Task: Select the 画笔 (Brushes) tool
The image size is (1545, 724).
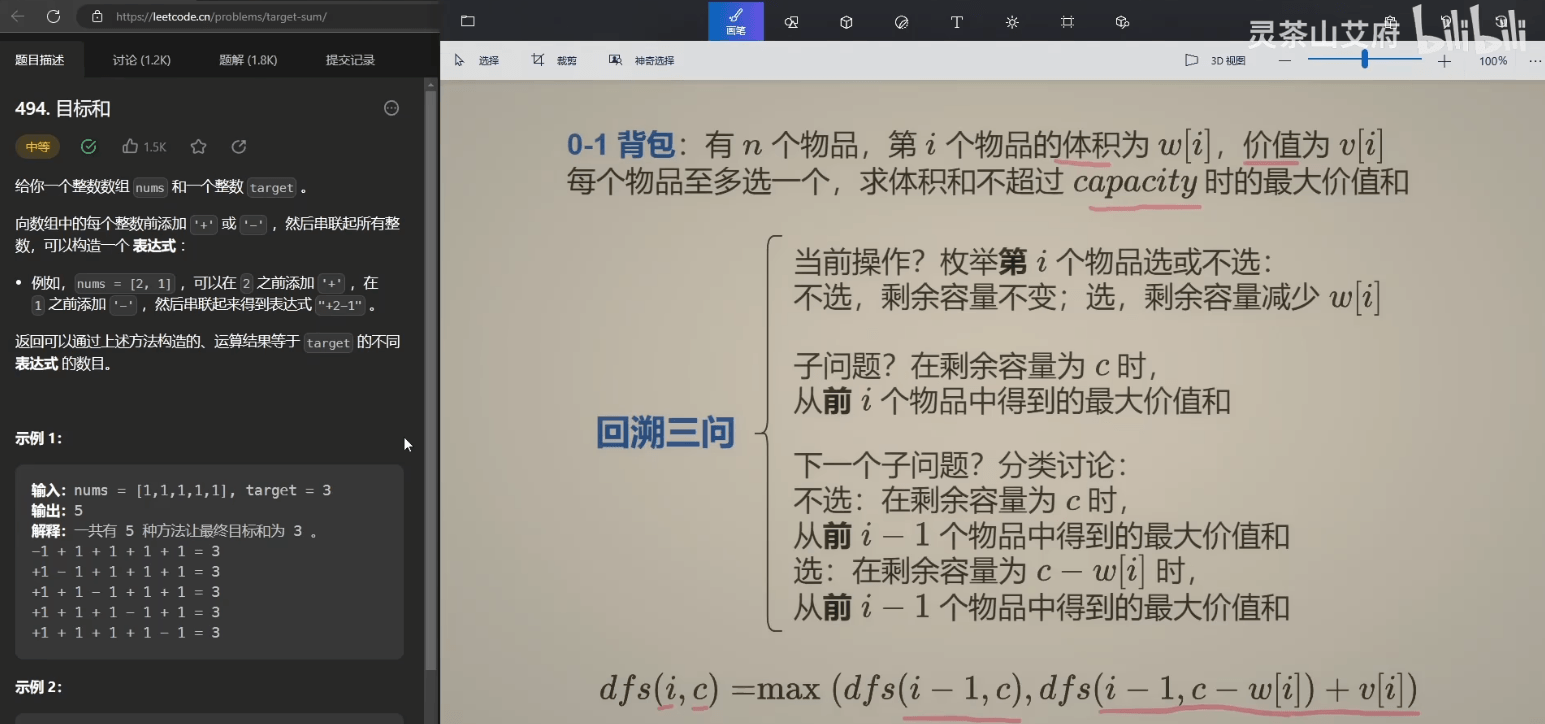Action: tap(736, 22)
